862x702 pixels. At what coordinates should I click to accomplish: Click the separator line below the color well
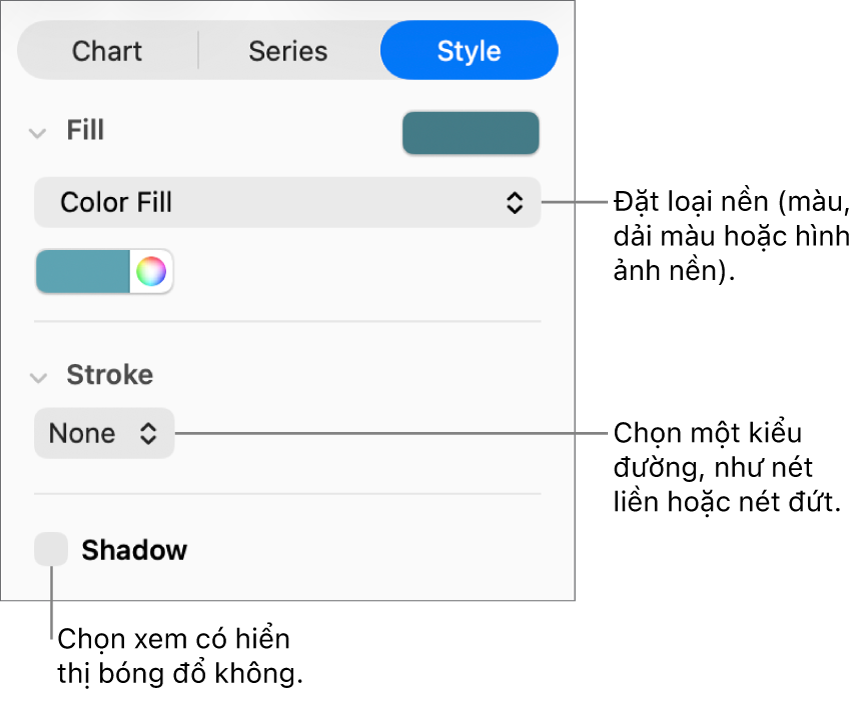point(287,321)
